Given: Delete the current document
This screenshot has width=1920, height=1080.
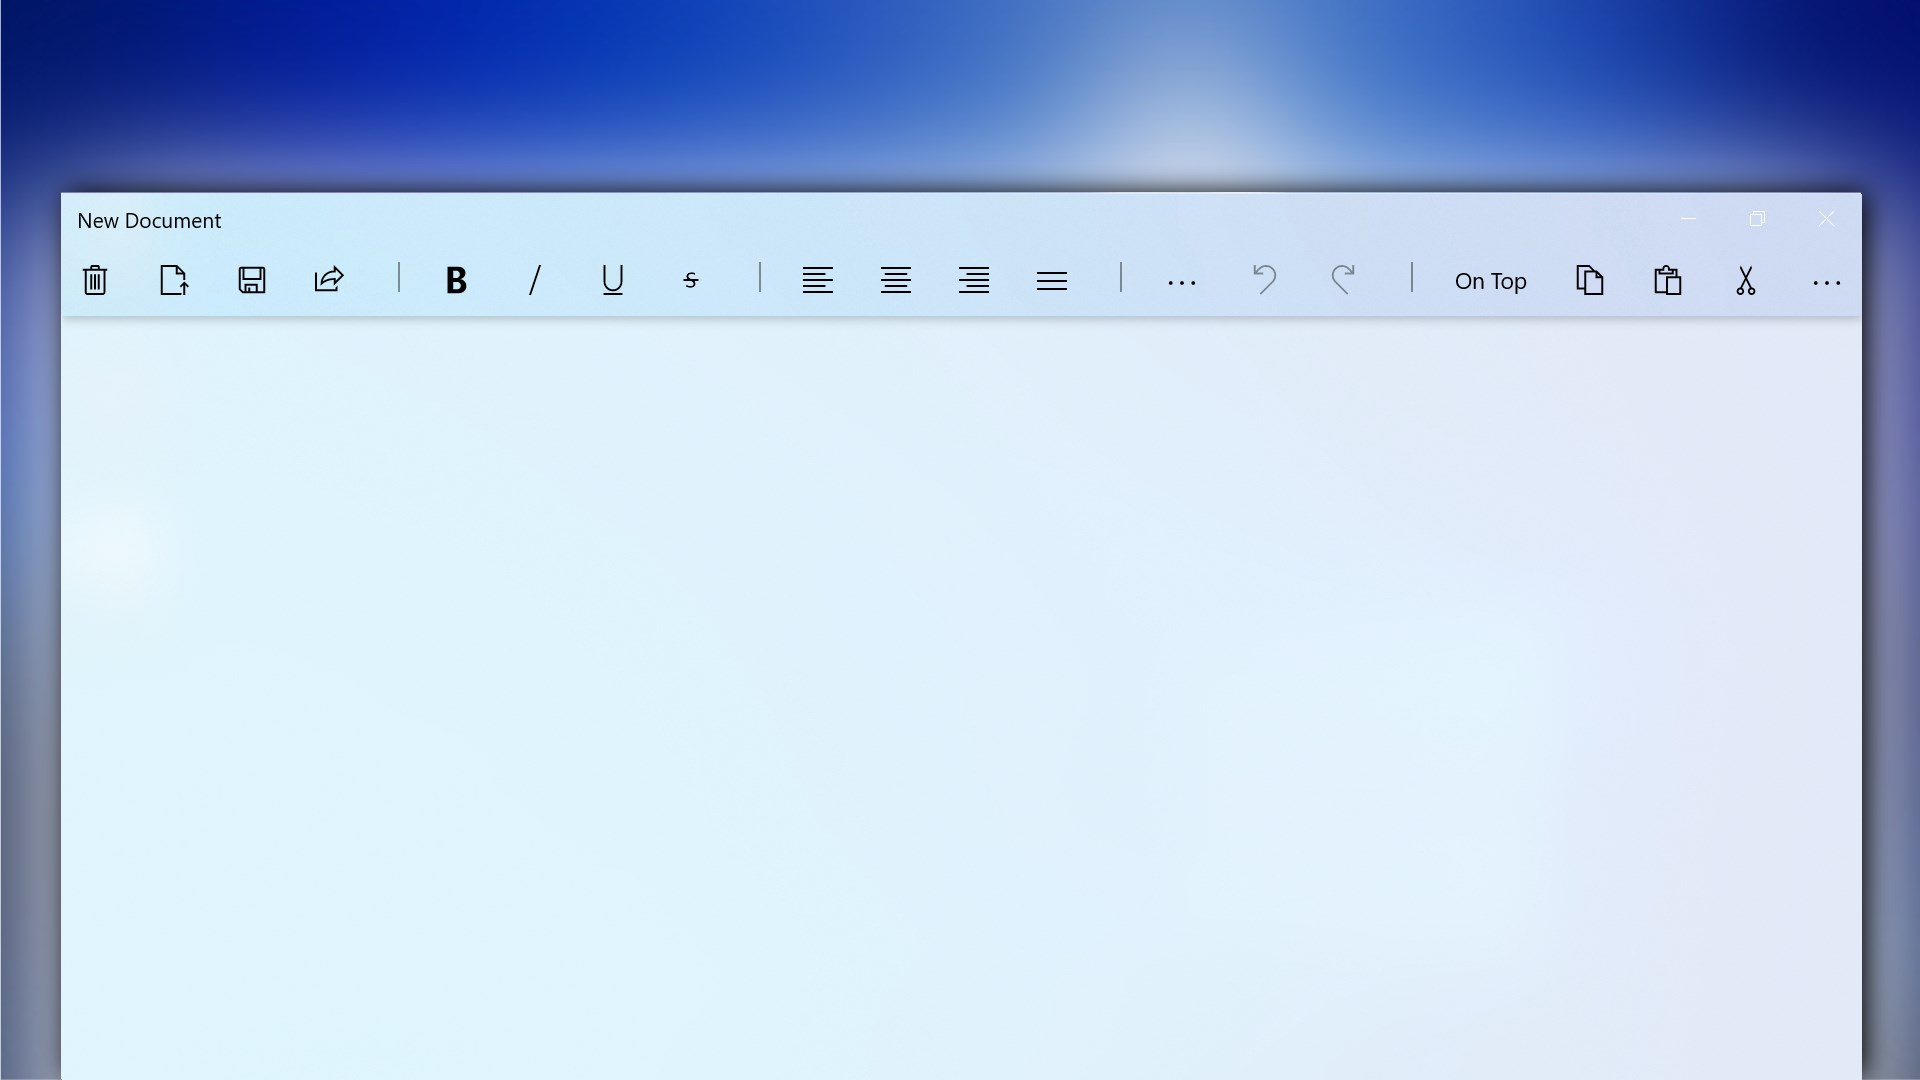Looking at the screenshot, I should click(95, 280).
